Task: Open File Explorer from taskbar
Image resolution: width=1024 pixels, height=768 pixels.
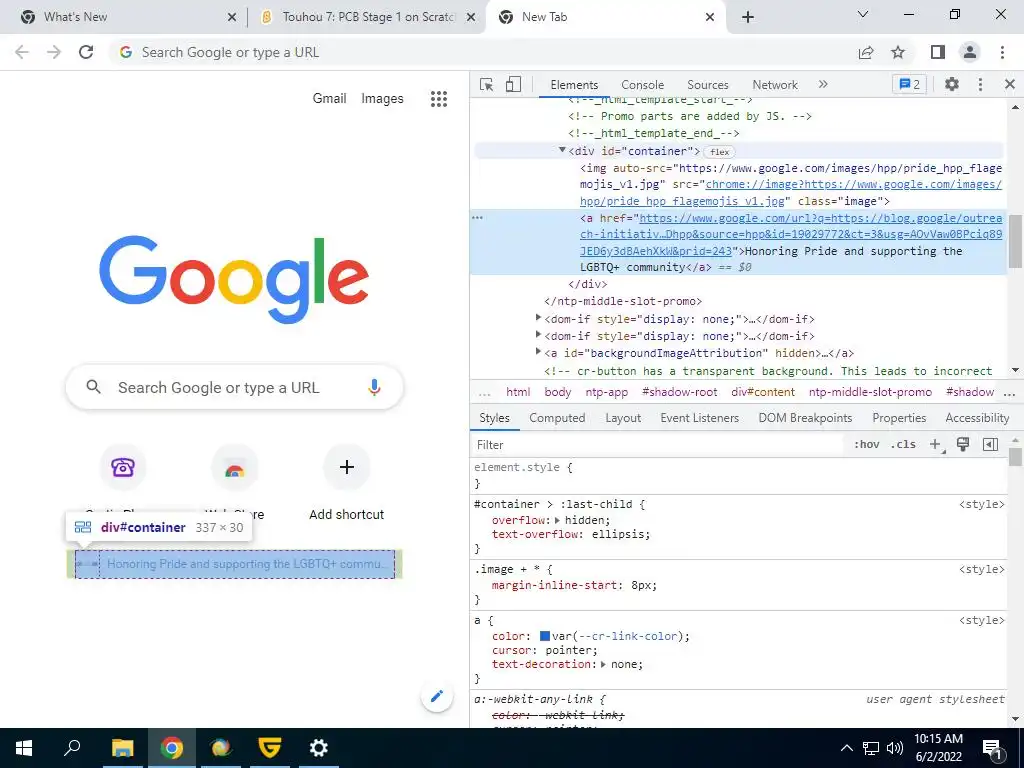Action: [122, 748]
